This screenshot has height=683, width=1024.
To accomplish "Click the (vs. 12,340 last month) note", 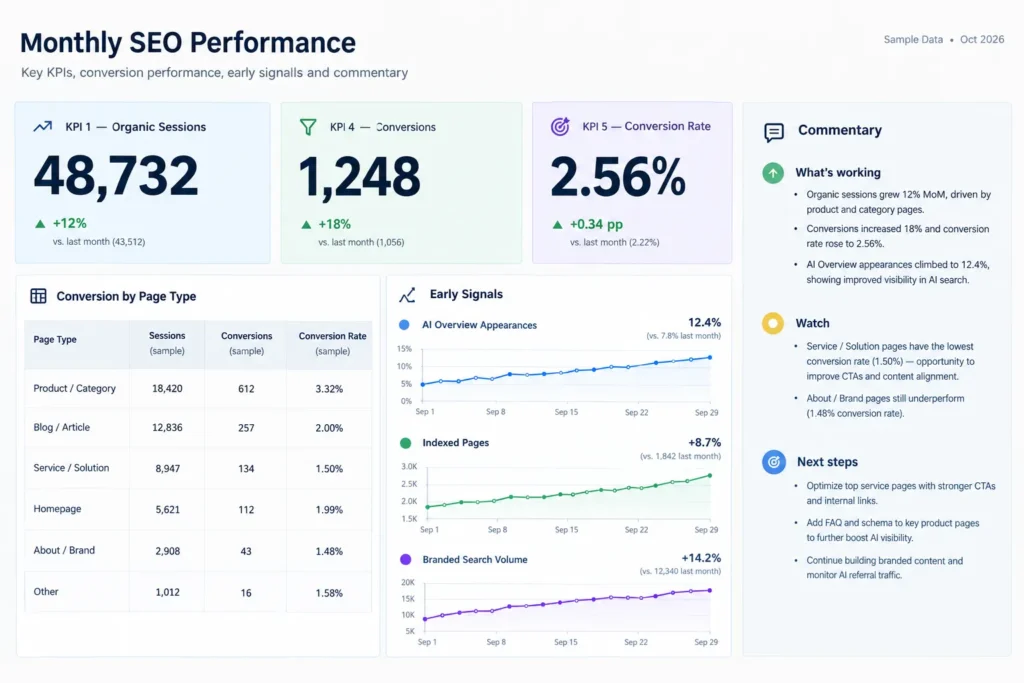I will pos(680,571).
